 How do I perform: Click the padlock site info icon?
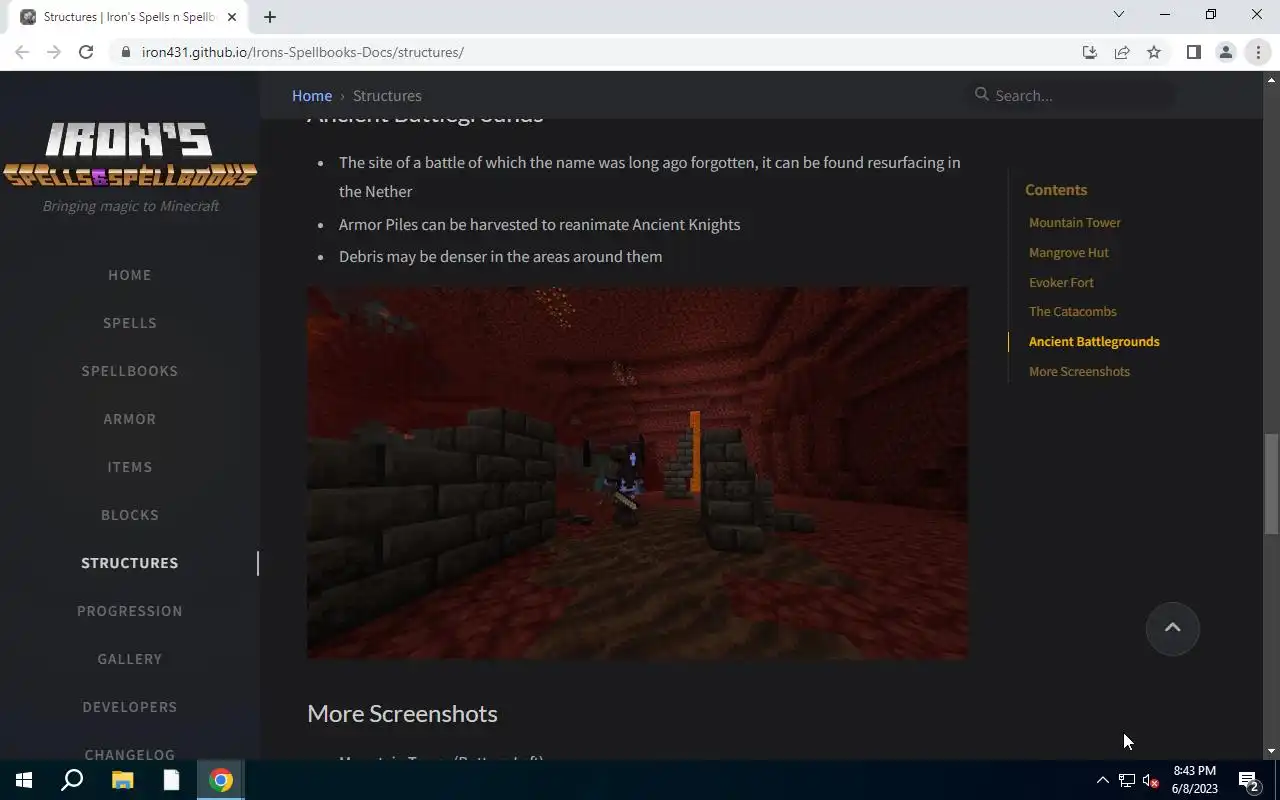point(125,52)
